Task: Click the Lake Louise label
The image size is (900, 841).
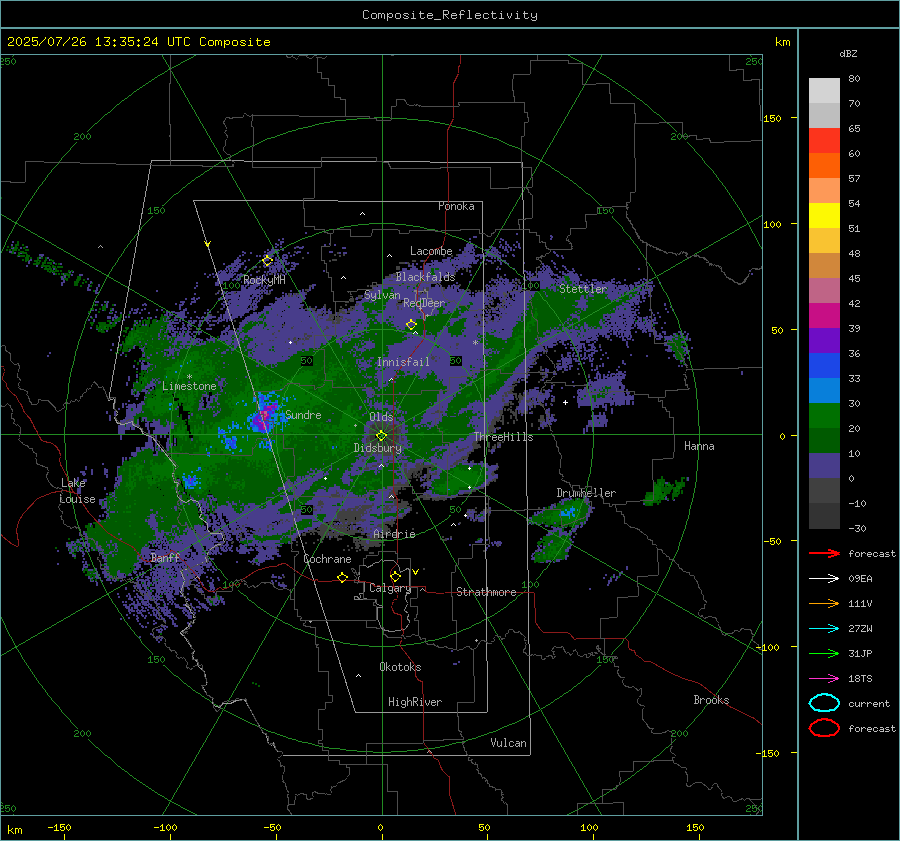Action: tap(77, 491)
